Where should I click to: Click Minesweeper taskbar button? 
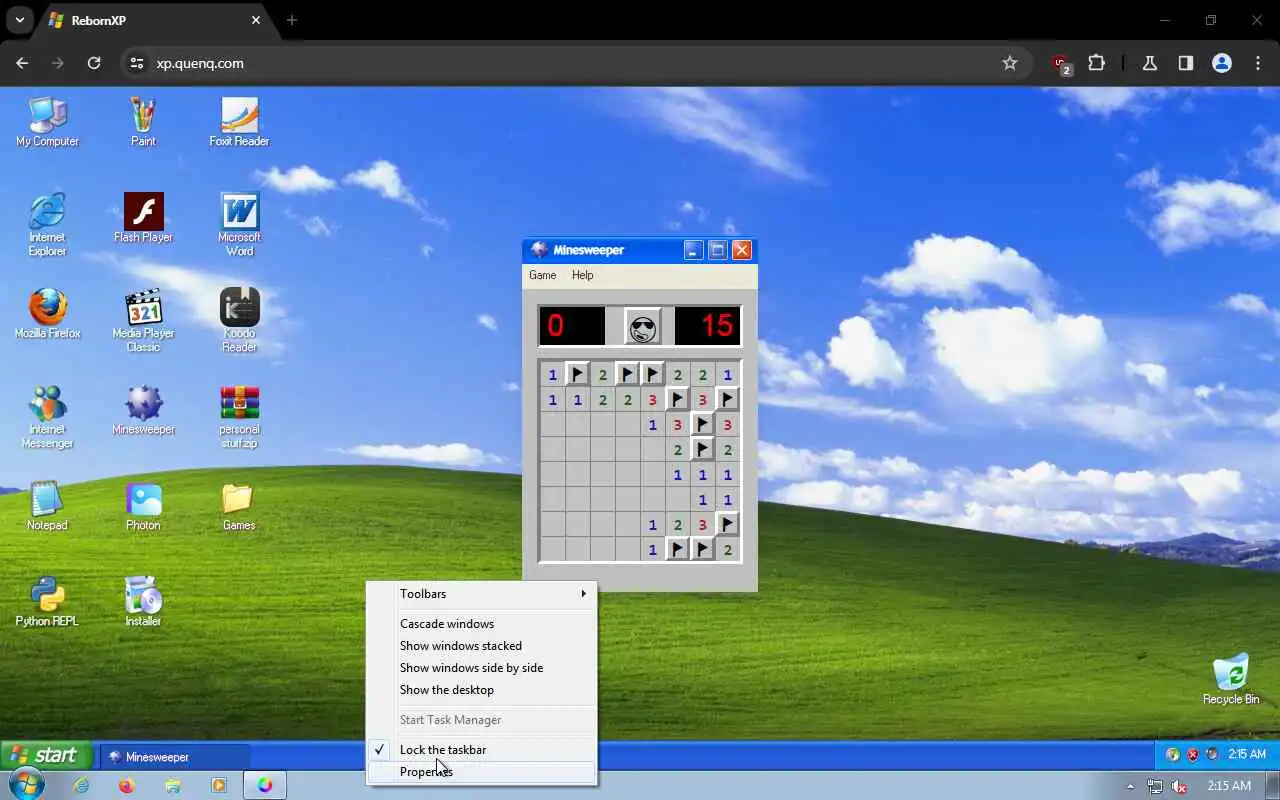[174, 757]
